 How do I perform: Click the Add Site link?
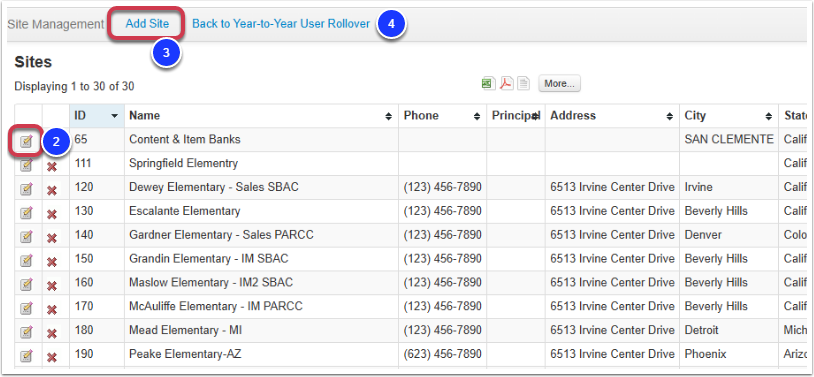[147, 24]
